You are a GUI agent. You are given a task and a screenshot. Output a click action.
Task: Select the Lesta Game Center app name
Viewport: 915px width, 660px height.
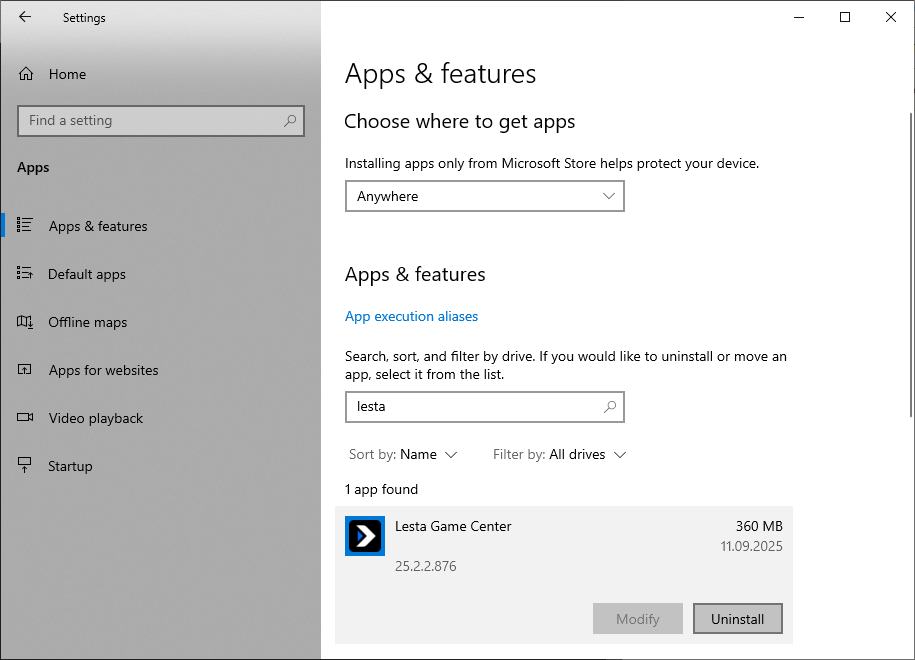[x=453, y=526]
